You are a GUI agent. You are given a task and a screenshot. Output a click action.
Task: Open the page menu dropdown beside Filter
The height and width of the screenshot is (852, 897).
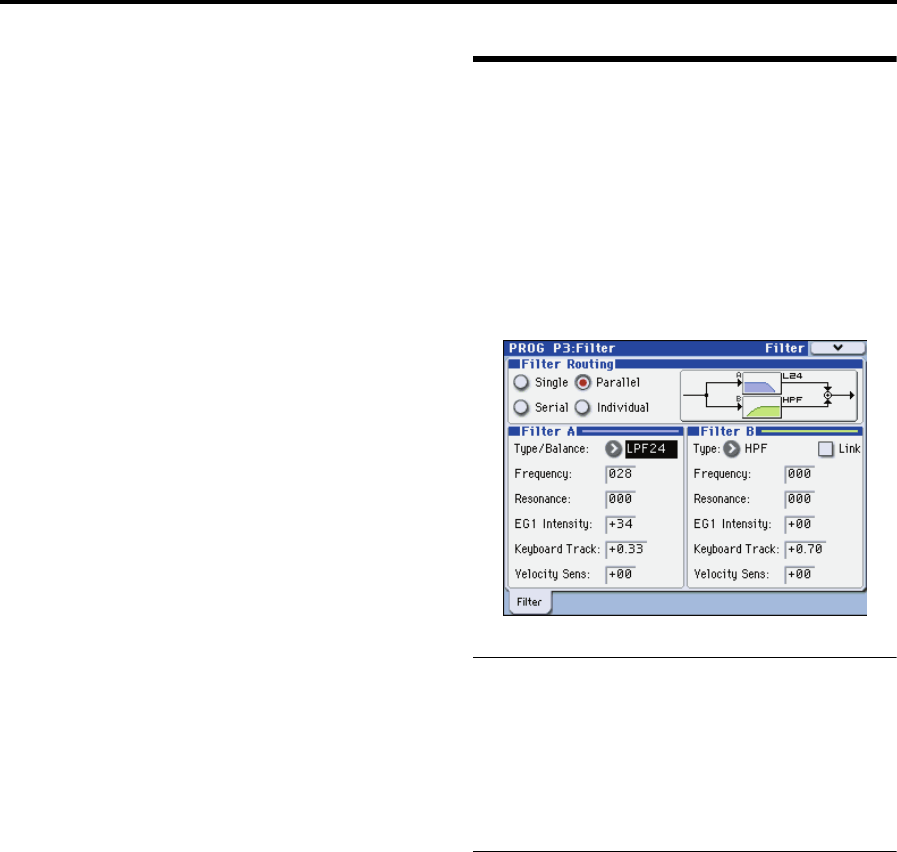[x=838, y=348]
